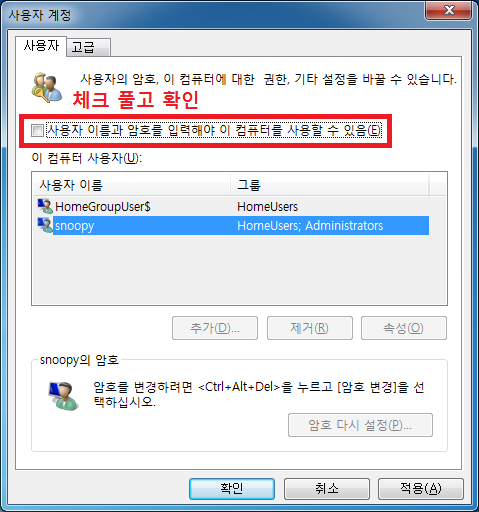479x512 pixels.
Task: Uncheck the require username and password checkbox
Action: [37, 130]
